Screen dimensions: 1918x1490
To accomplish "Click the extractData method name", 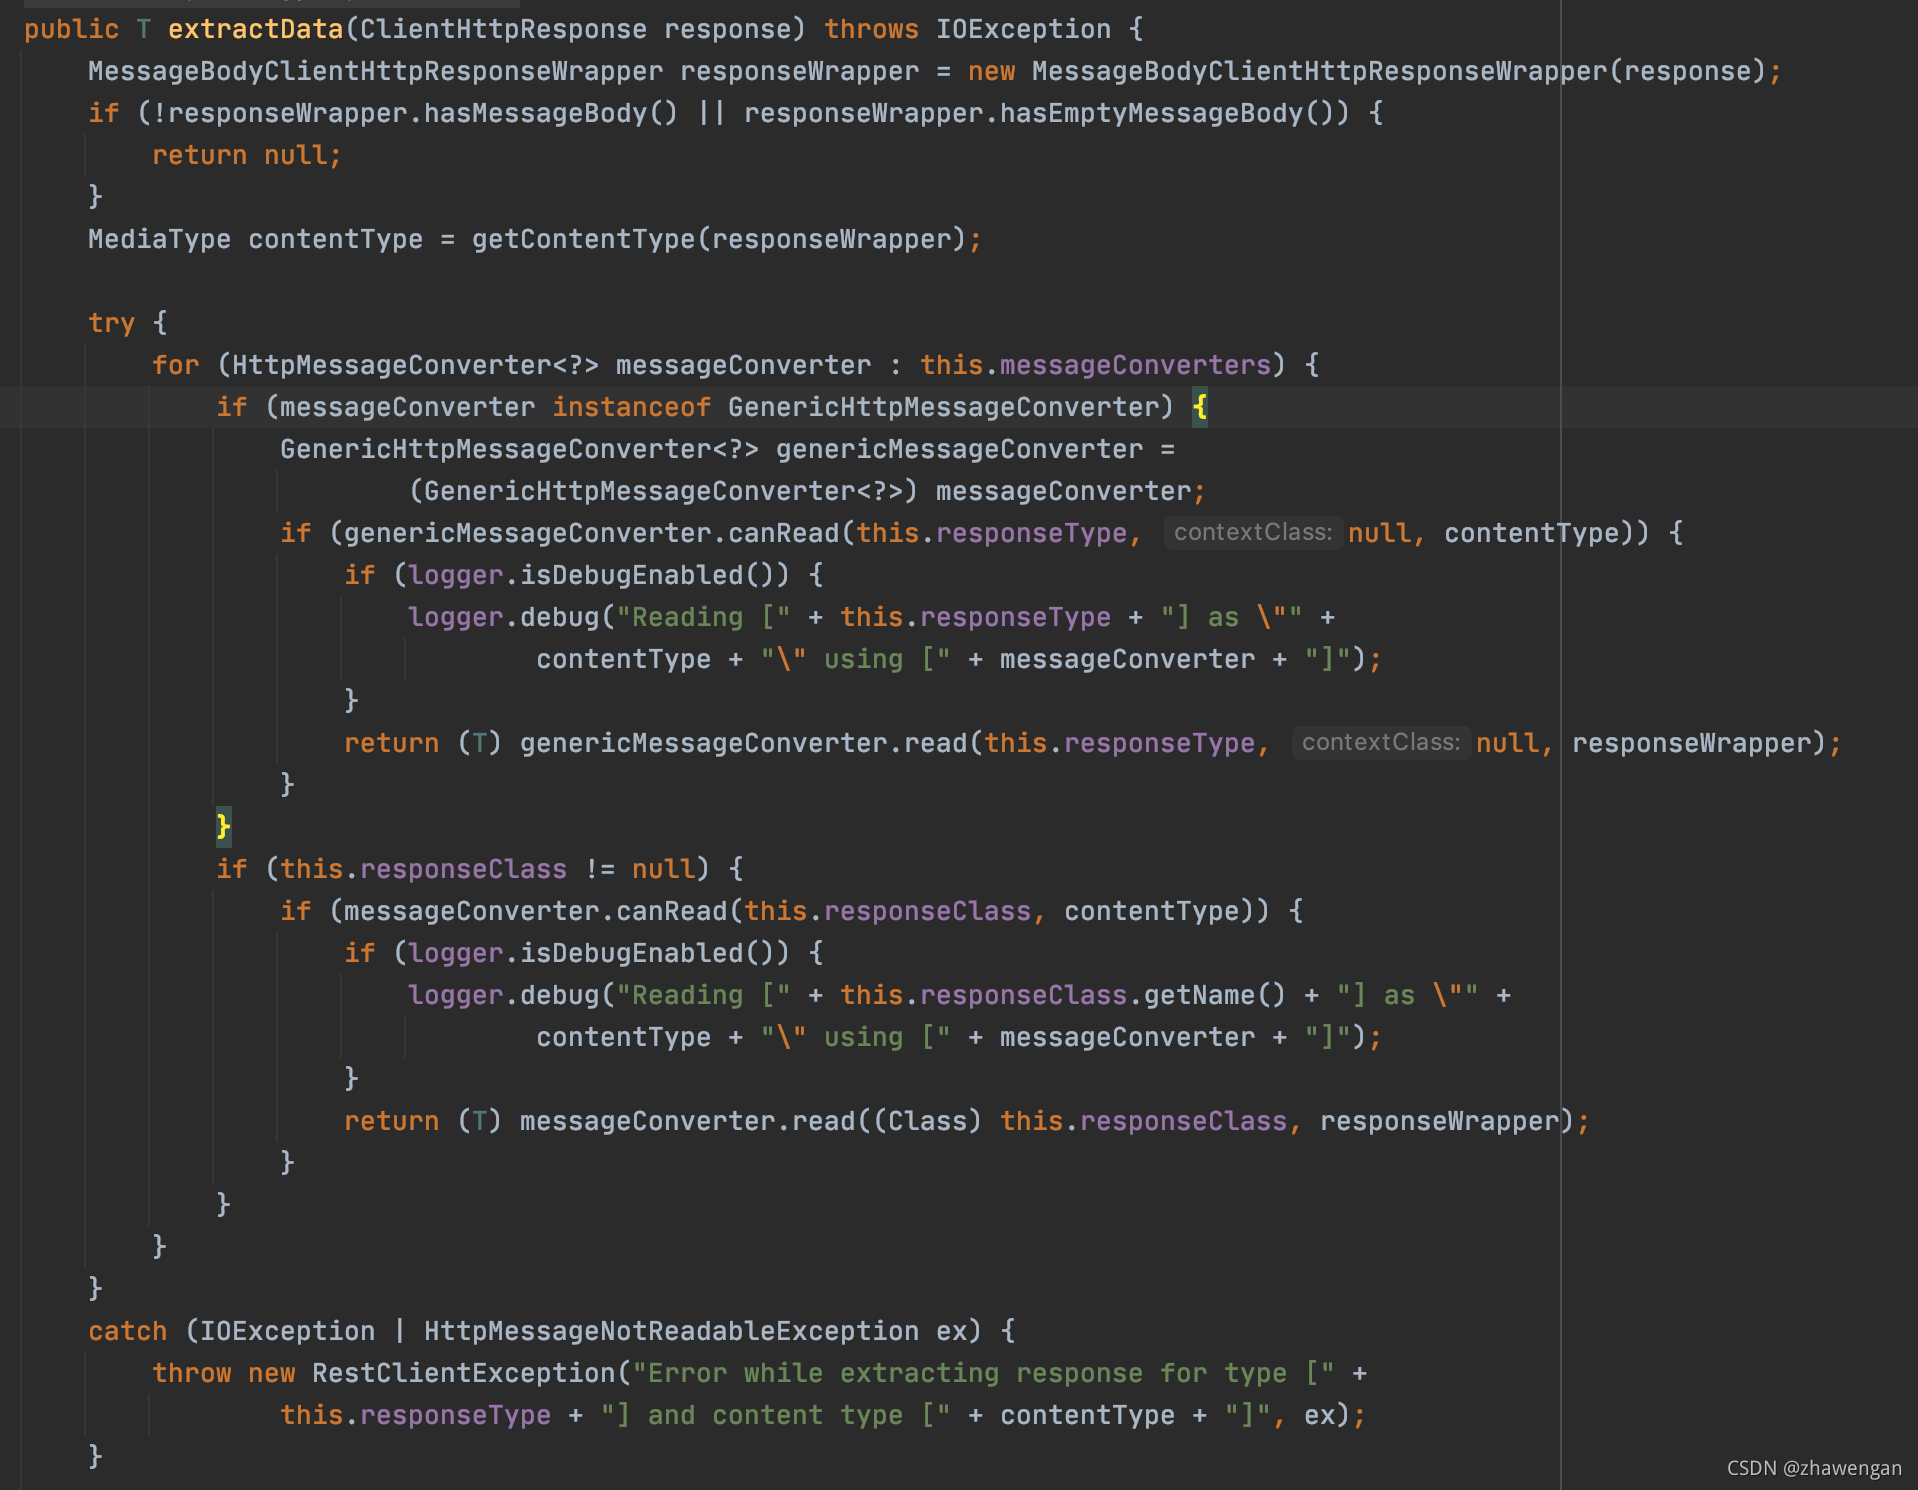I will coord(255,29).
